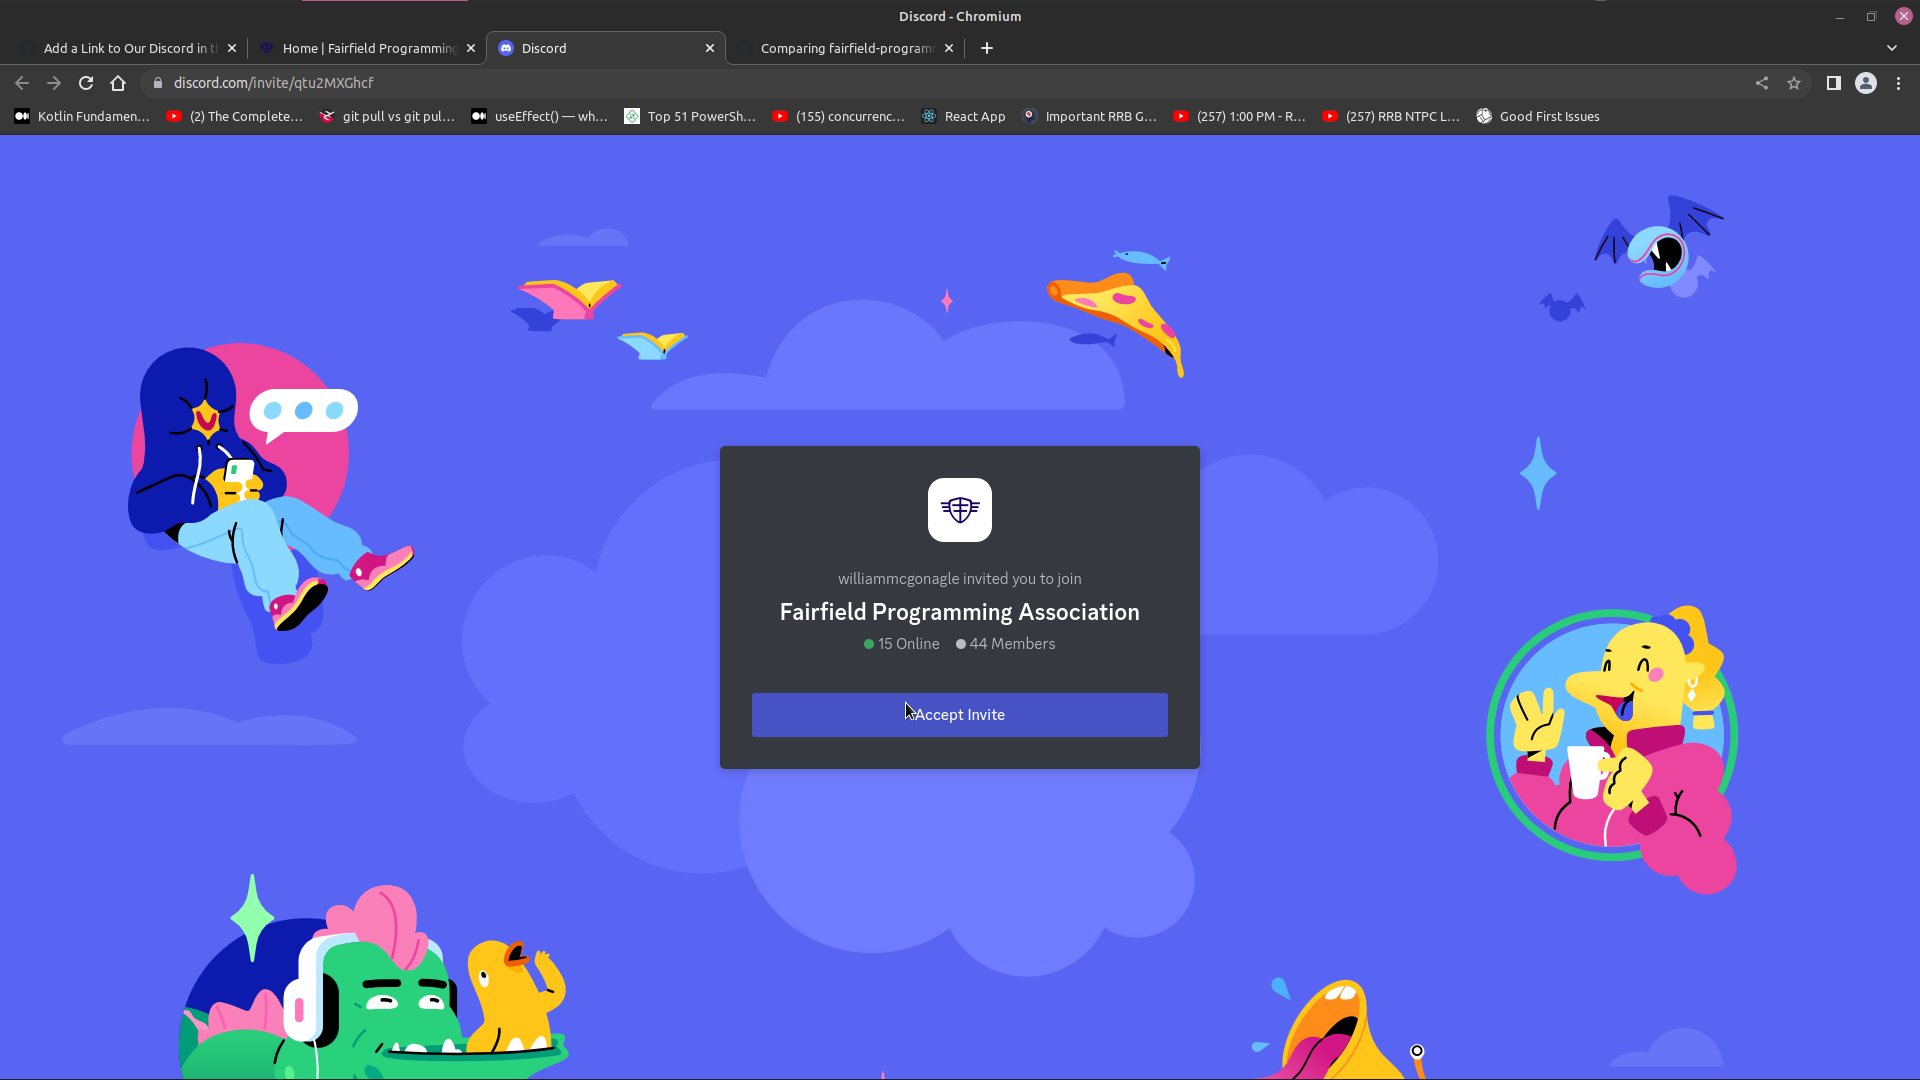Image resolution: width=1920 pixels, height=1080 pixels.
Task: Restore the Chromium window size
Action: click(1872, 16)
